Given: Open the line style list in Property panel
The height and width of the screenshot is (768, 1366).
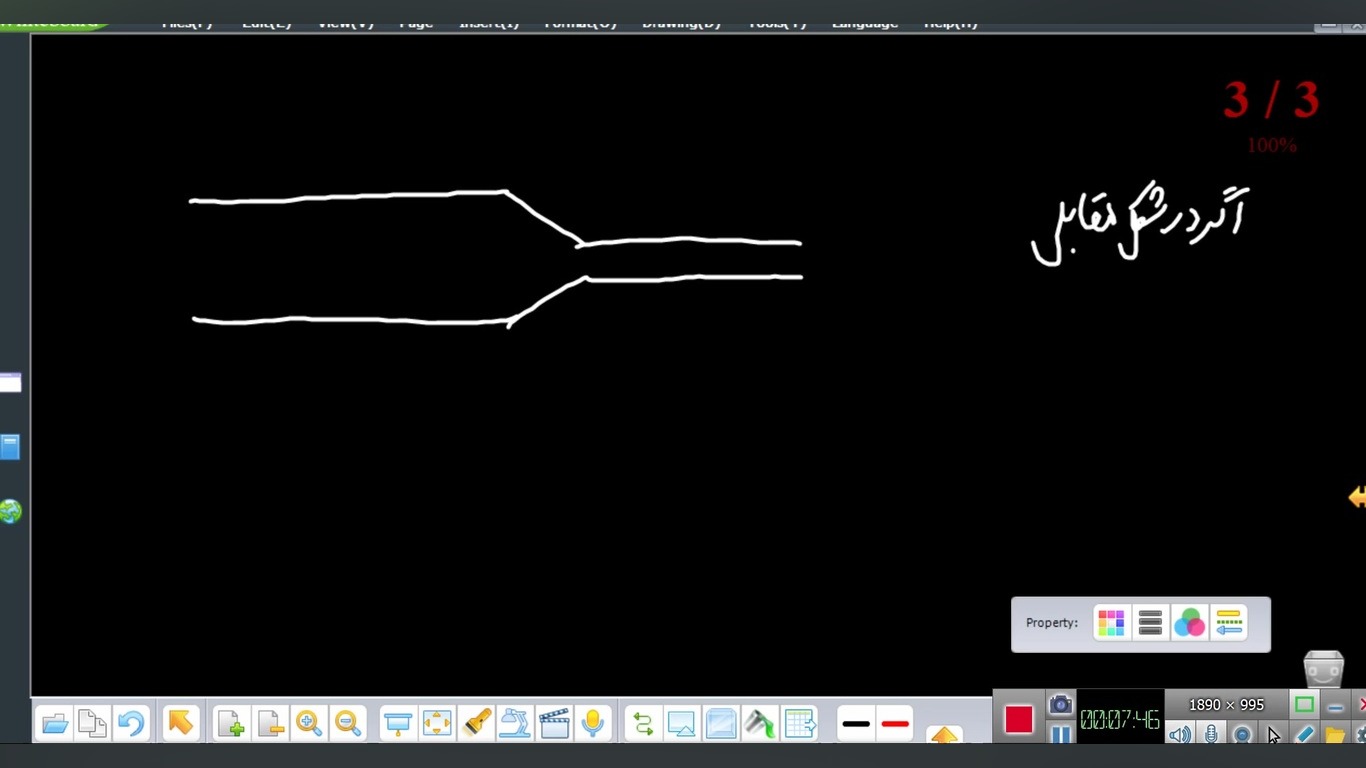Looking at the screenshot, I should point(1150,623).
